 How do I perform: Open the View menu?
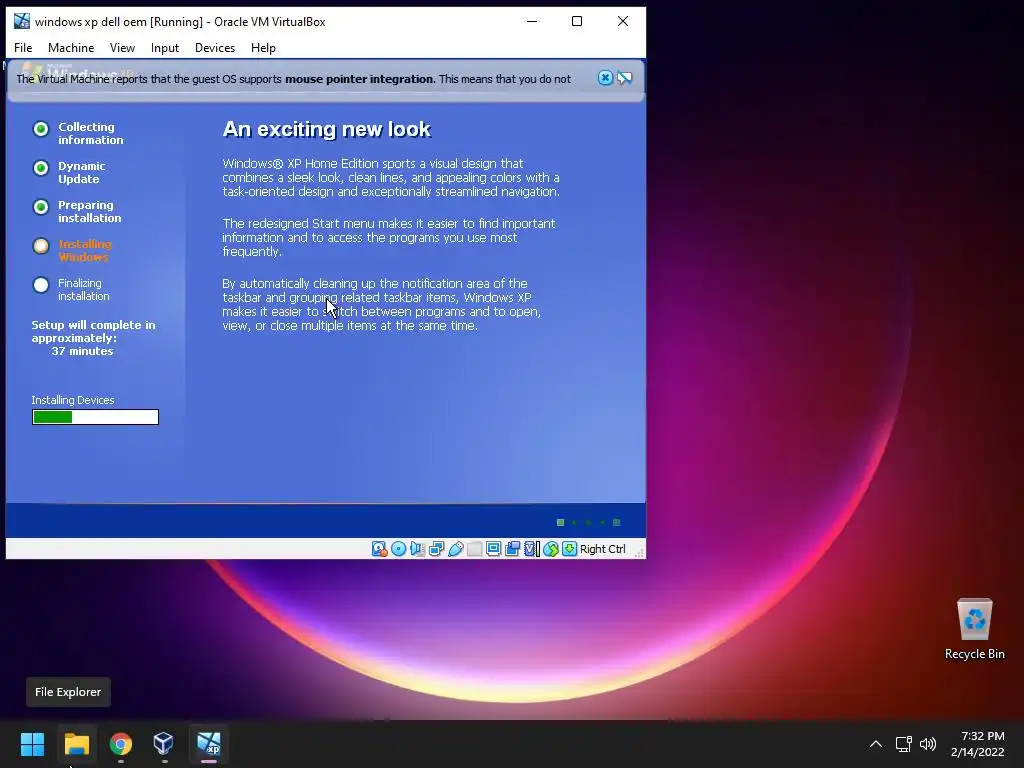(x=122, y=48)
